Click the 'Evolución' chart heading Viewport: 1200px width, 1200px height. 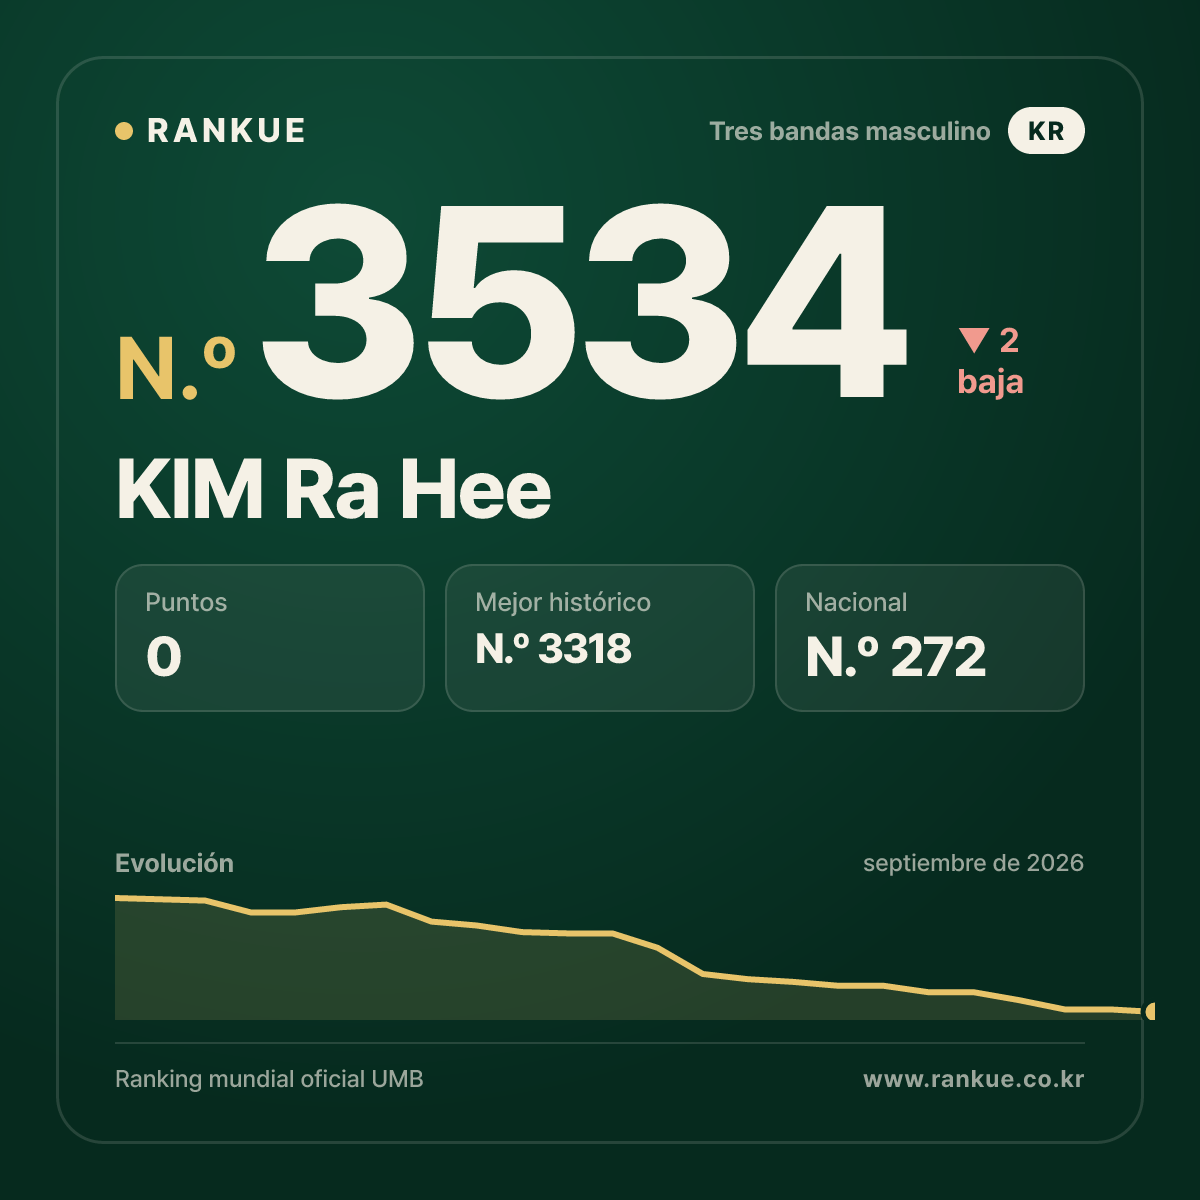point(174,863)
